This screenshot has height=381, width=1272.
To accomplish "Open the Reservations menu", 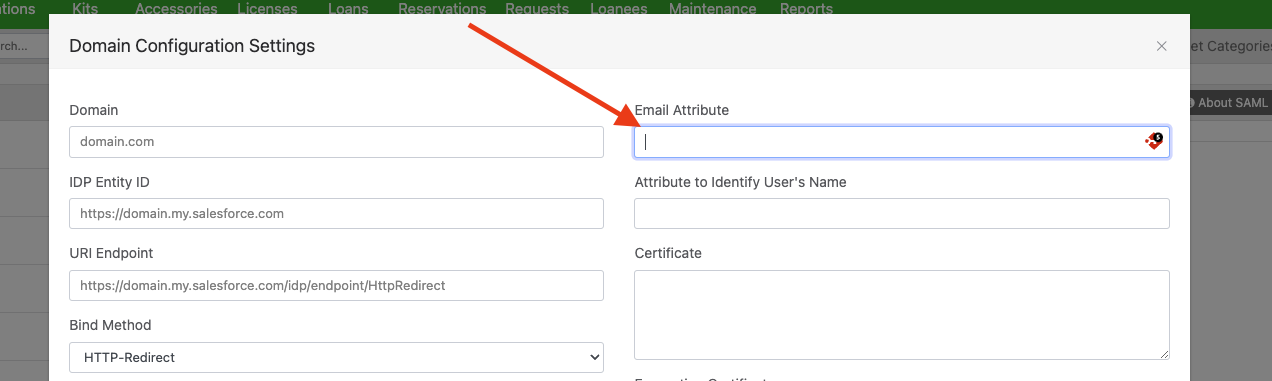I will pos(442,9).
